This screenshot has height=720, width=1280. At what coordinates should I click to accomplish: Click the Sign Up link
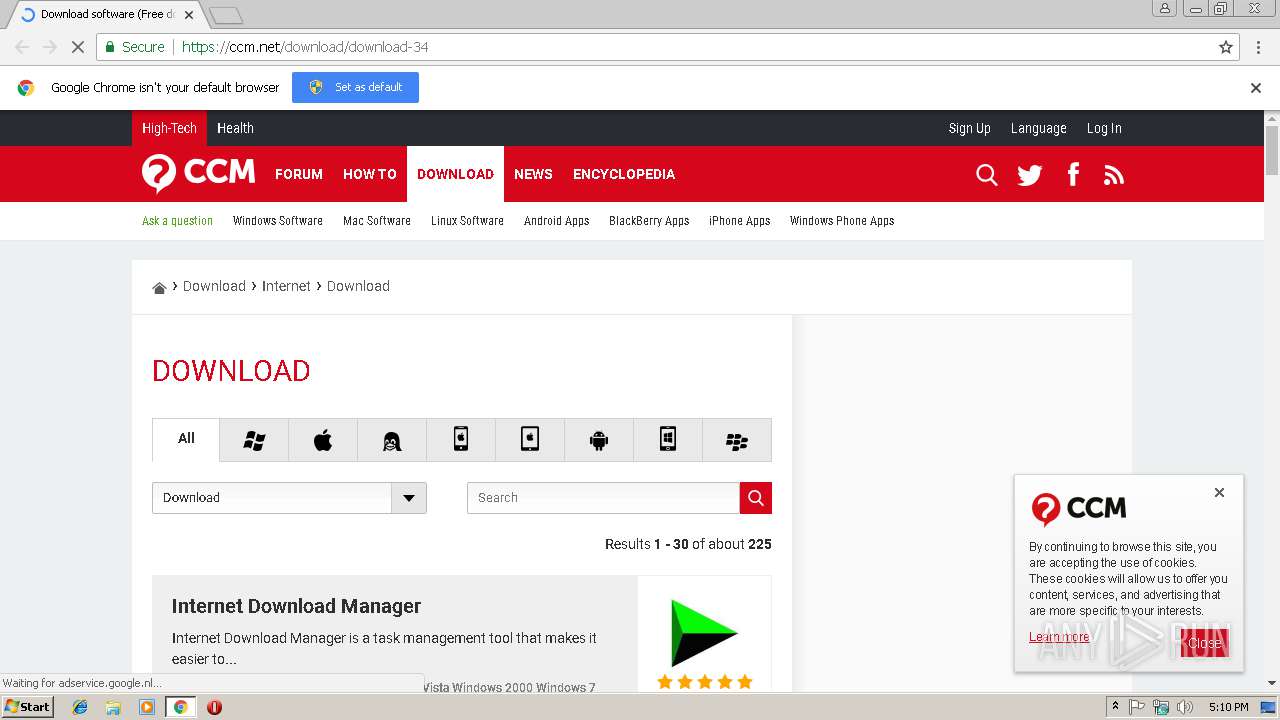click(969, 128)
